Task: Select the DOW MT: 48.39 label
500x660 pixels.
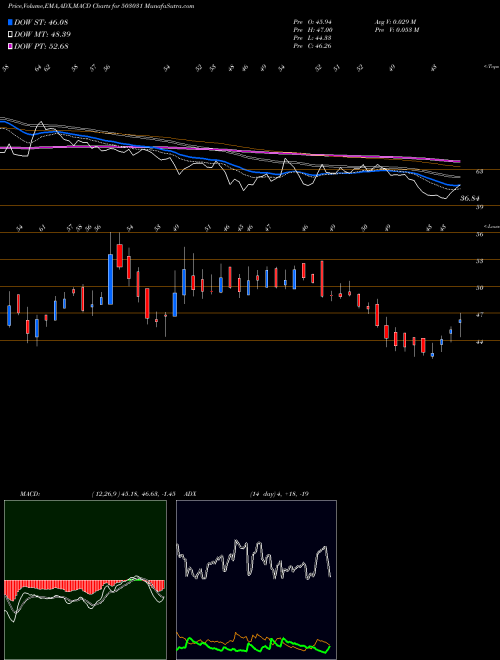Action: tap(42, 34)
